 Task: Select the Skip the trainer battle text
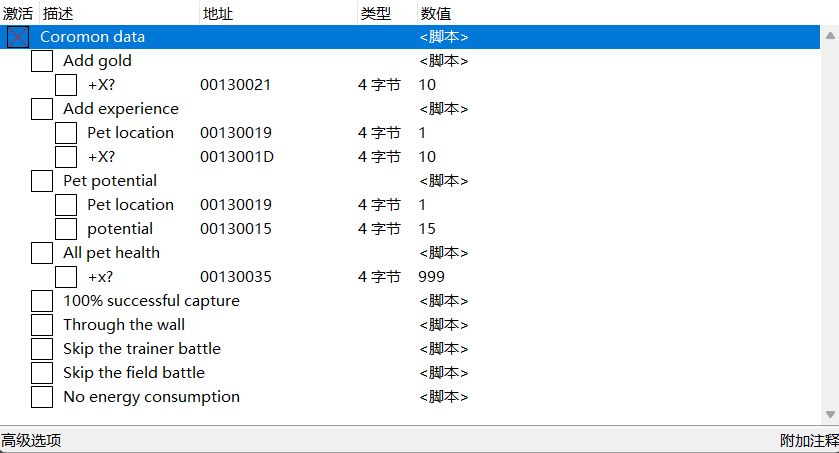142,349
